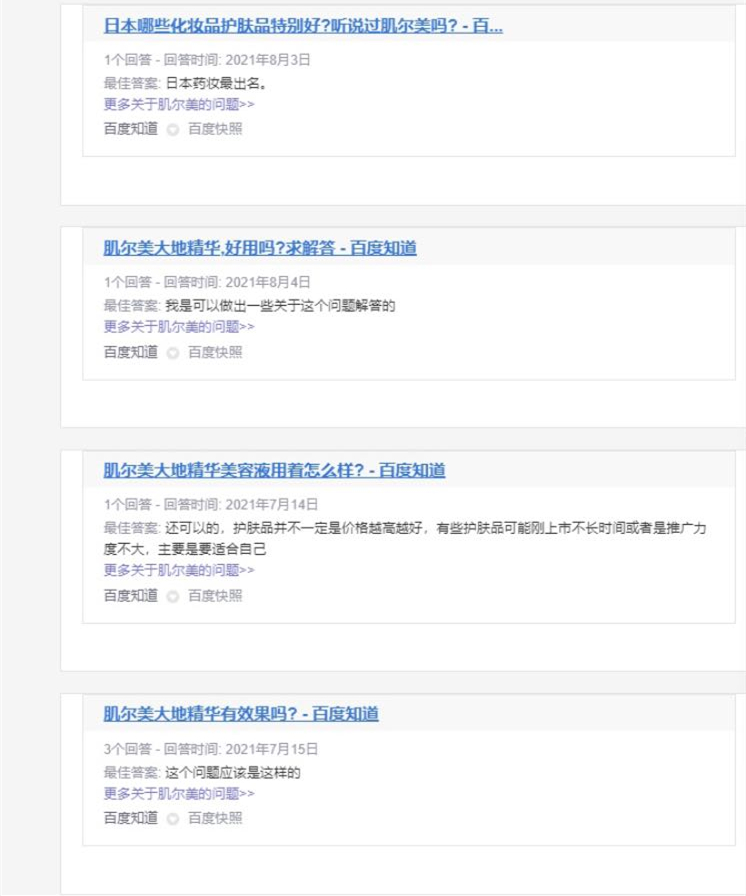
Task: Open the 日本哪些化妆品护肤品特别好 result title
Action: tap(303, 25)
